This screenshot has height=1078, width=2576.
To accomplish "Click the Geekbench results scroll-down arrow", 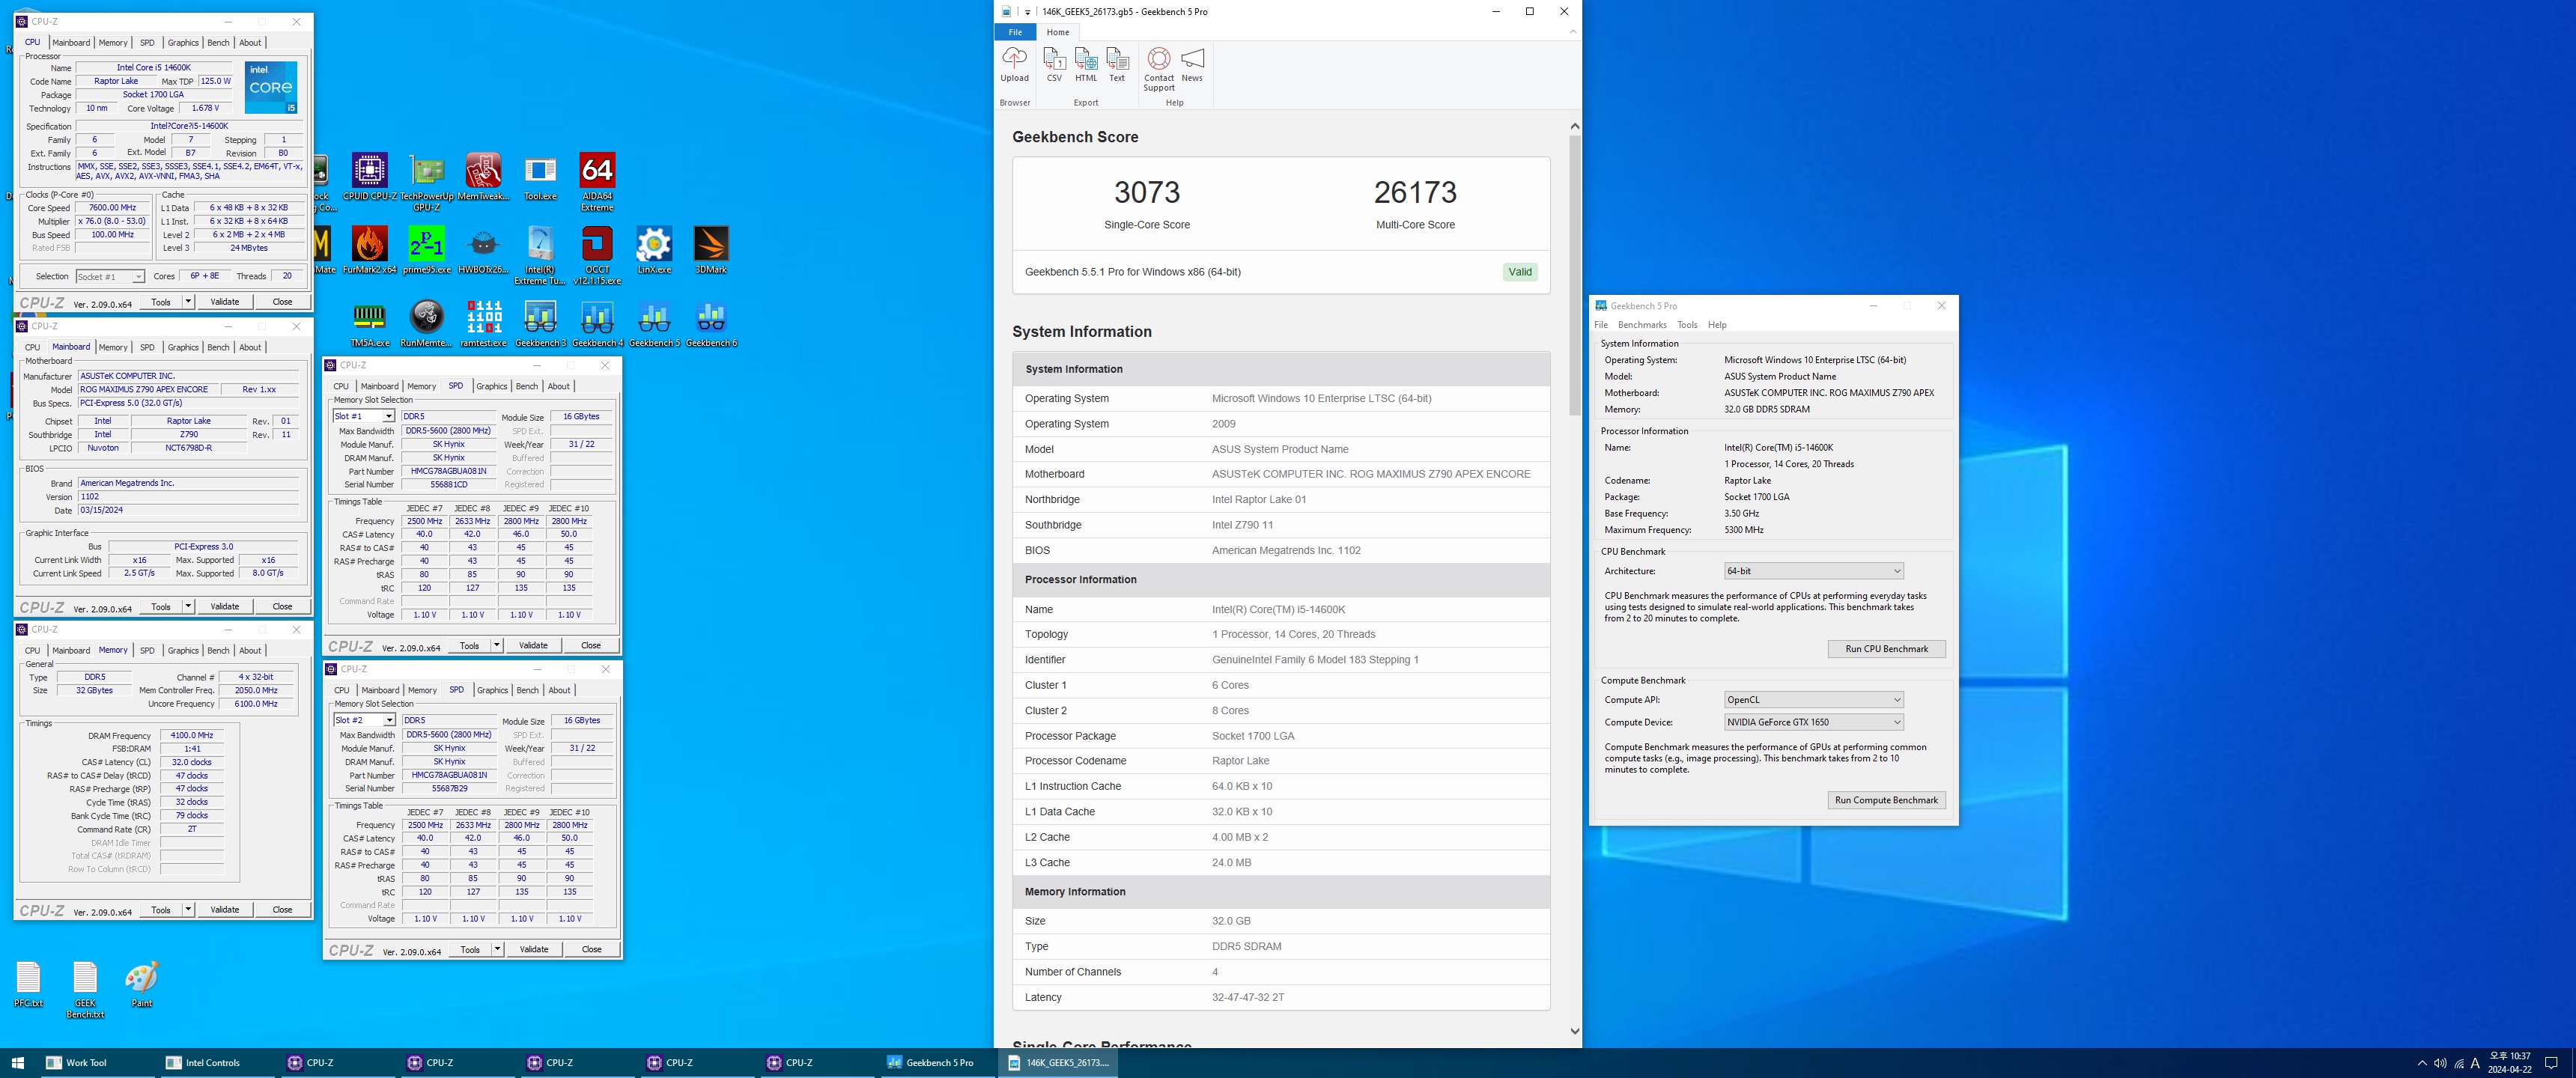I will coord(1575,1031).
